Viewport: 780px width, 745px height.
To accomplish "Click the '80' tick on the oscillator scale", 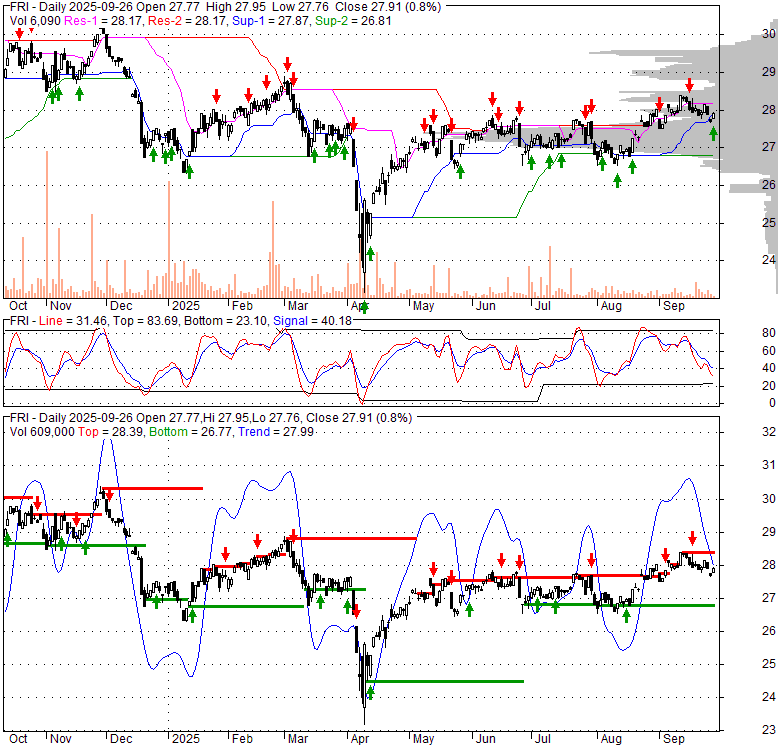I will [769, 333].
